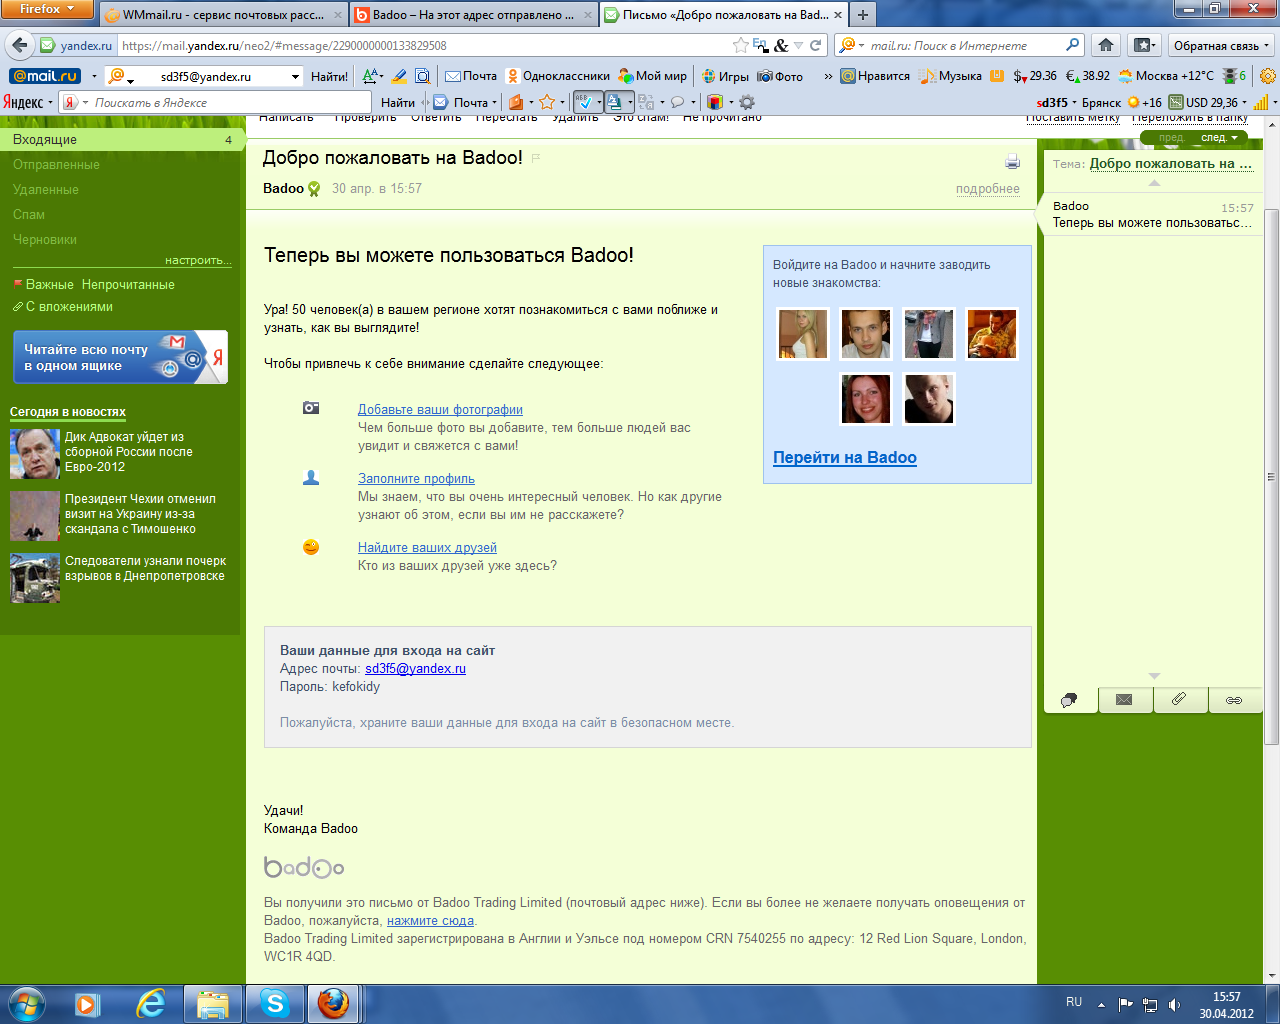Open Одноклассники from the Mail.ru toolbar
The height and width of the screenshot is (1024, 1280).
[x=558, y=76]
